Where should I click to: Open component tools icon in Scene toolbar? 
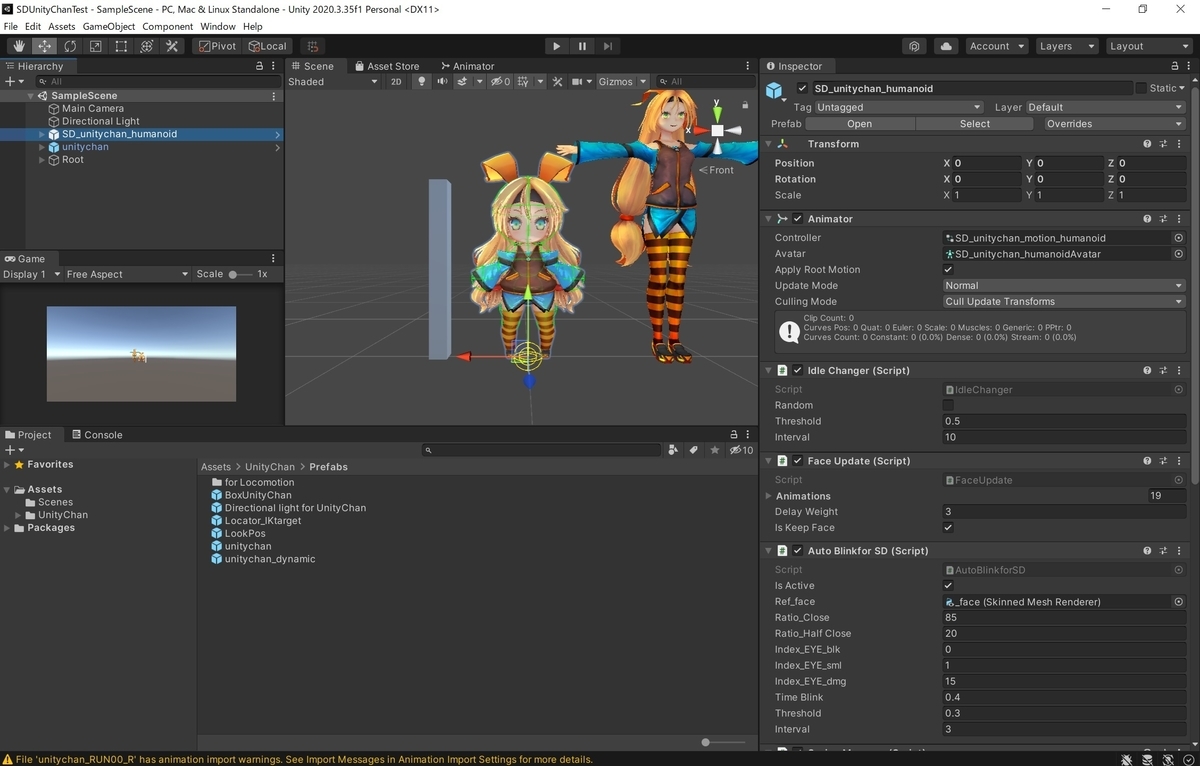tap(557, 82)
